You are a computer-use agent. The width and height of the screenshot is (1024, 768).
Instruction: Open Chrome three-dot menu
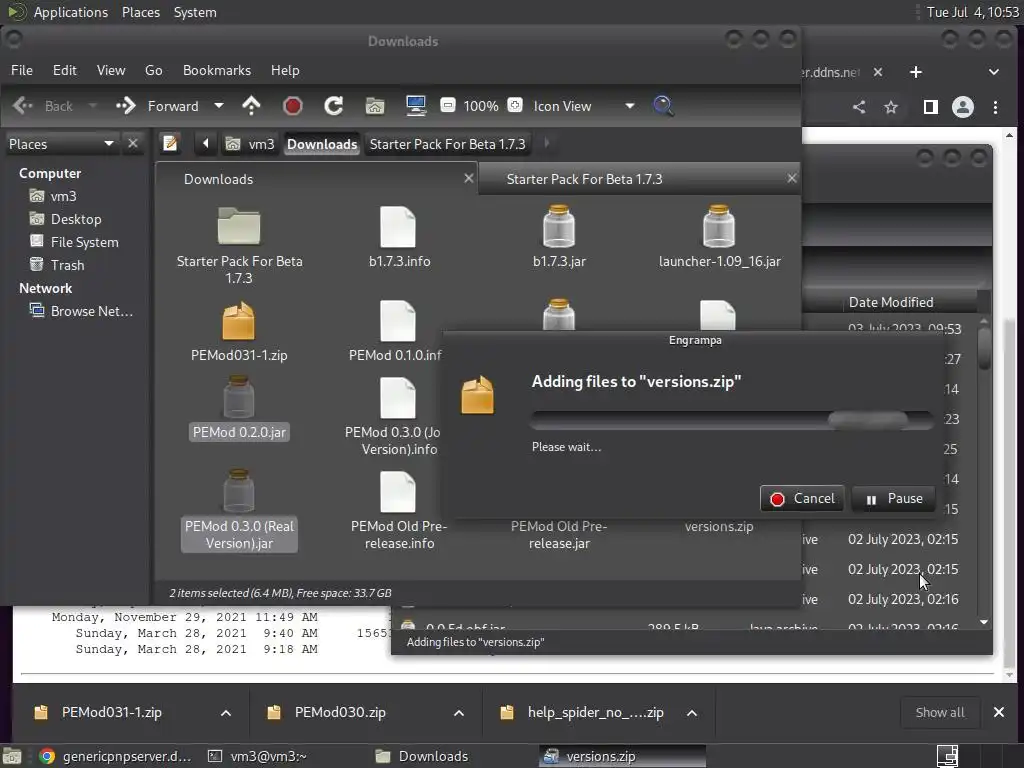(995, 107)
